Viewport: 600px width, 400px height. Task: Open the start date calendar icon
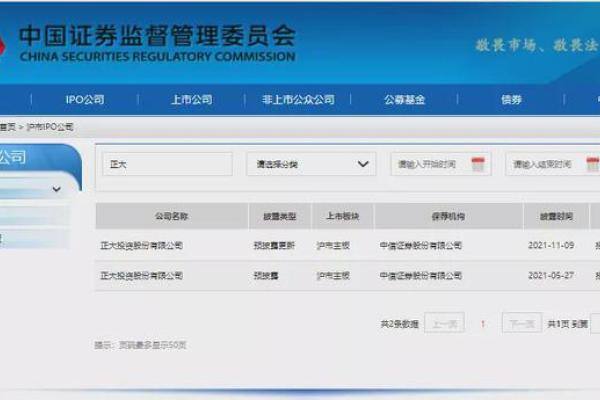pyautogui.click(x=478, y=164)
